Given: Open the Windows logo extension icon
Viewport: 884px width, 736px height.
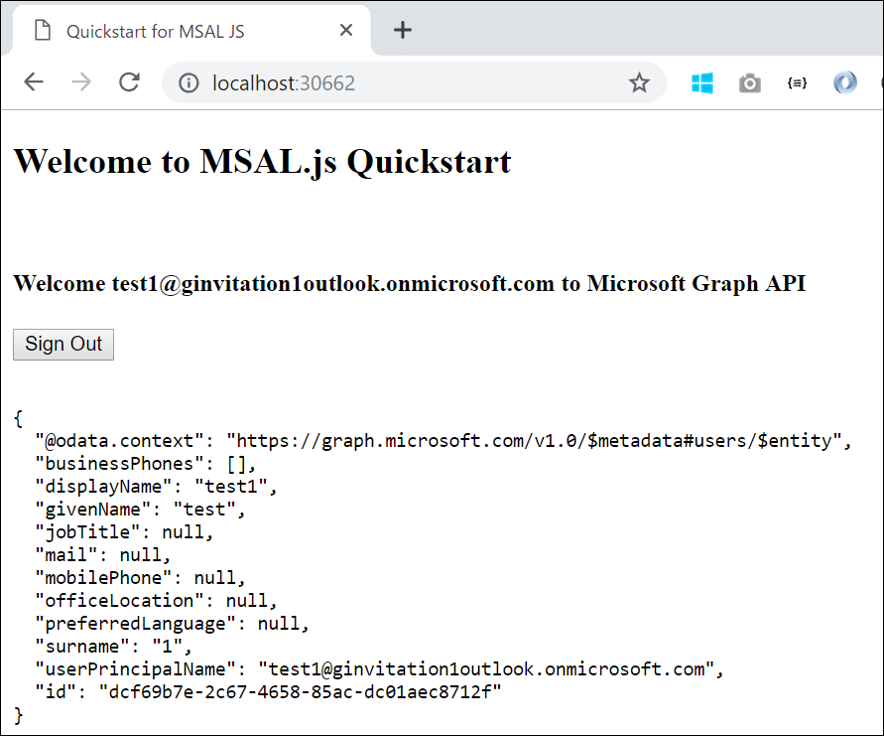Looking at the screenshot, I should tap(702, 83).
